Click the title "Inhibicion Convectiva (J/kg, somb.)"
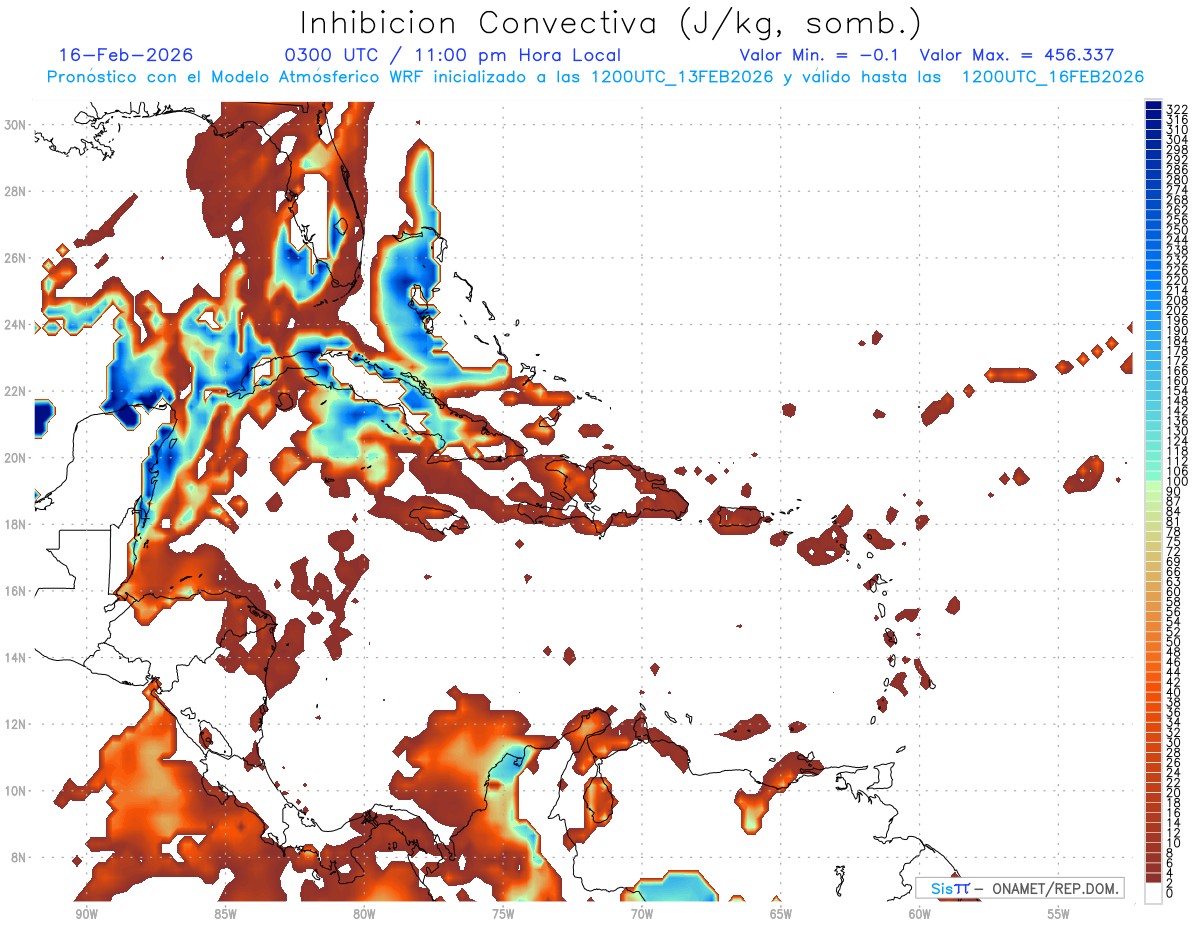 [x=611, y=24]
